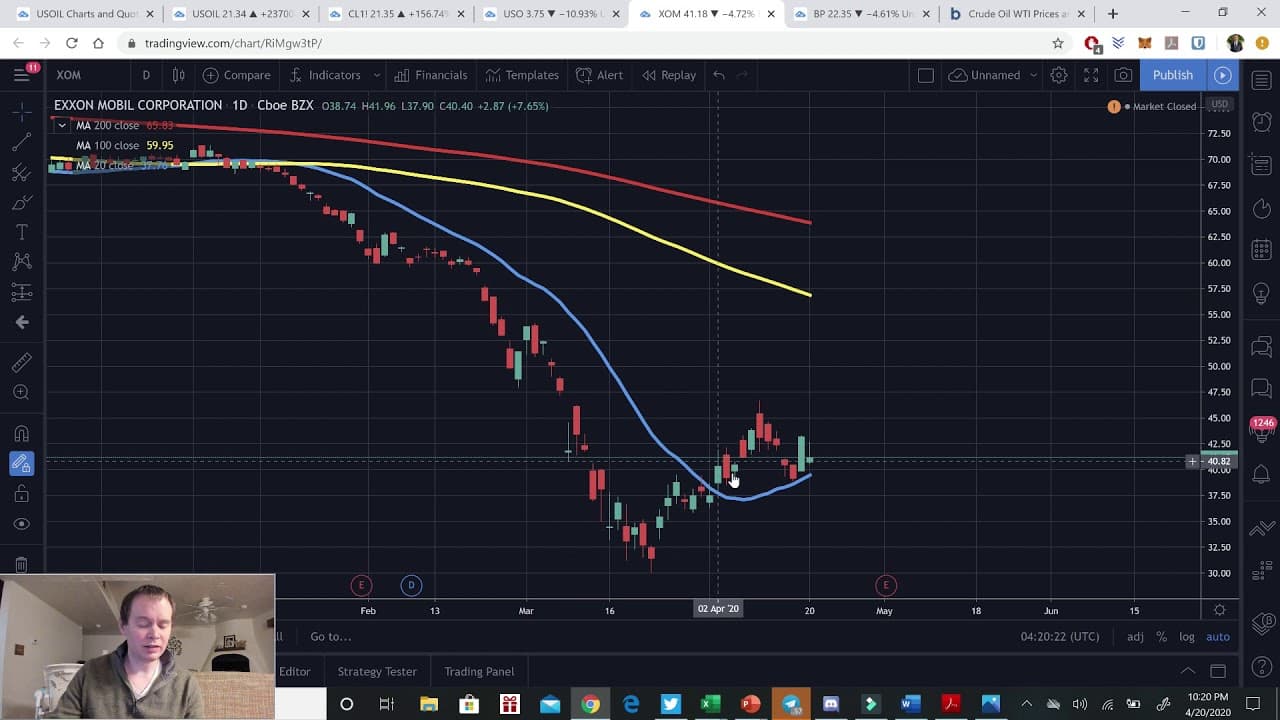Select the crosshair cursor tool
This screenshot has height=720, width=1280.
pyautogui.click(x=21, y=113)
